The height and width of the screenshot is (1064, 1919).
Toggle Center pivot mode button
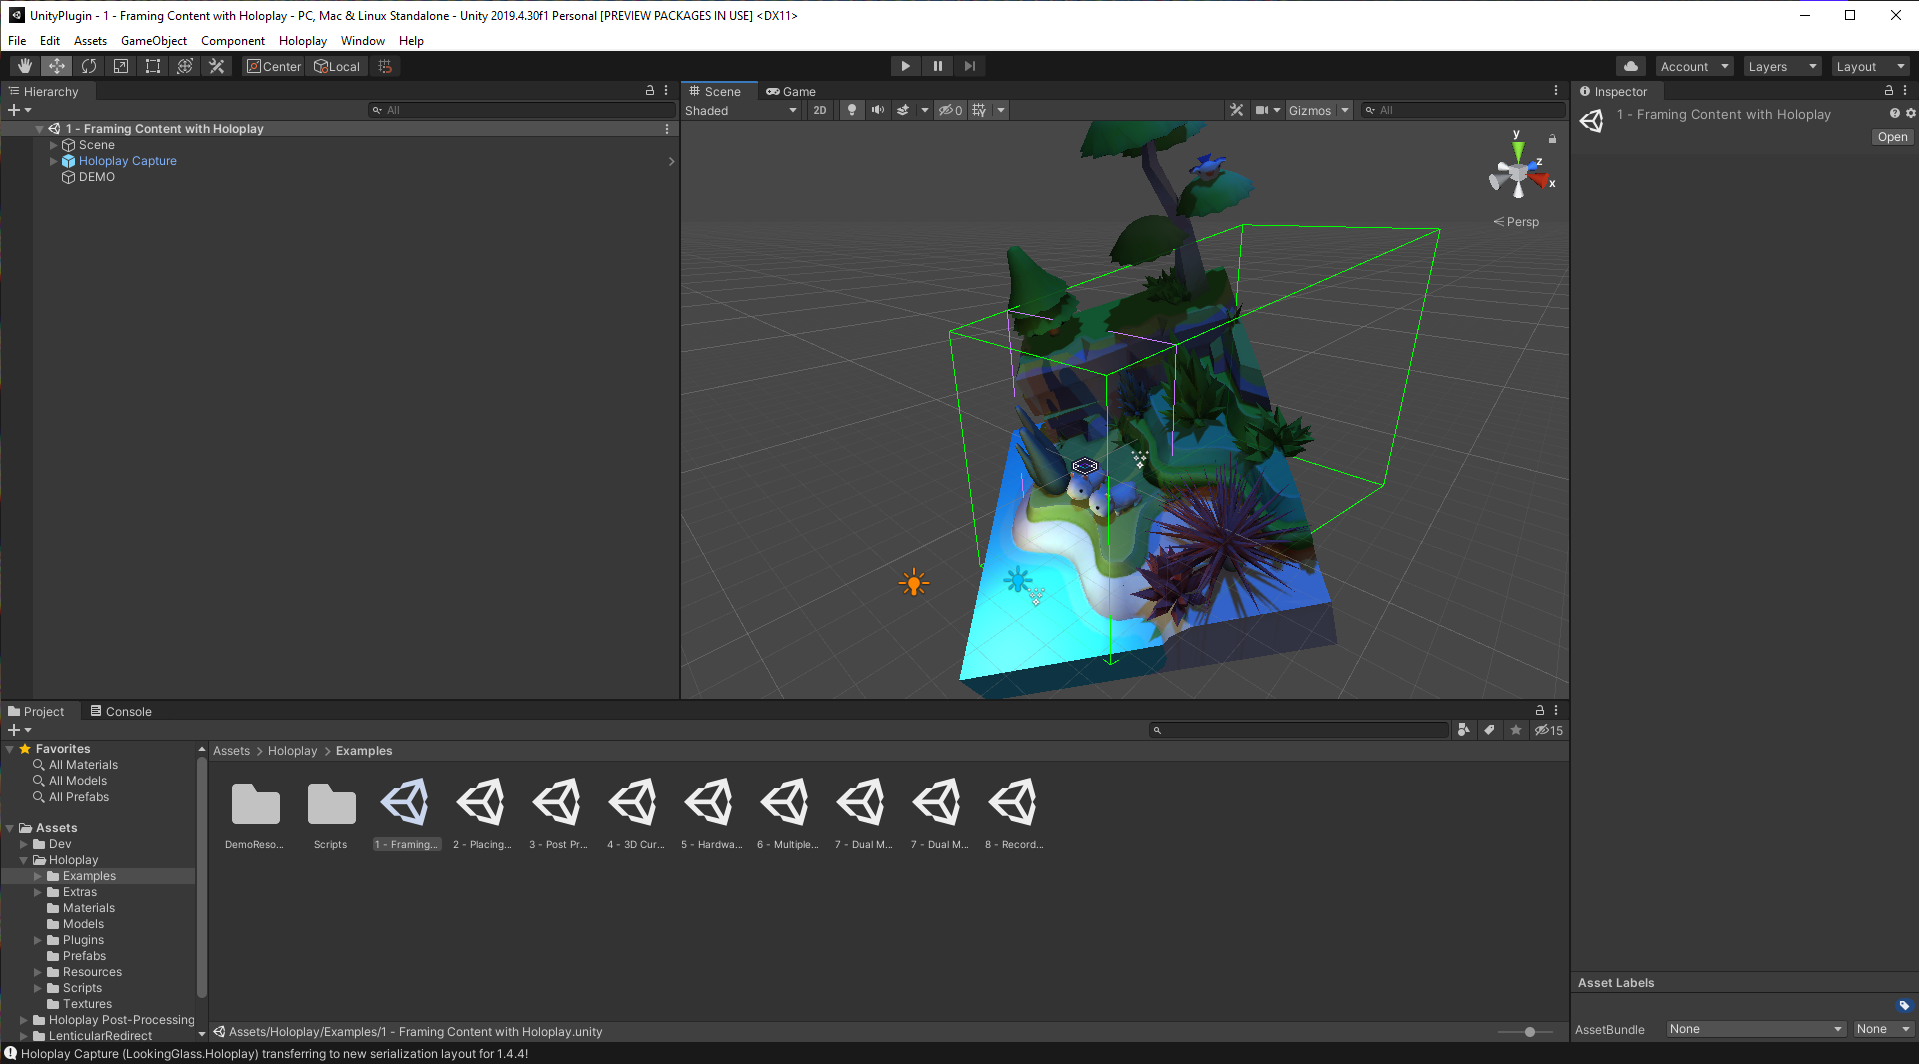274,66
